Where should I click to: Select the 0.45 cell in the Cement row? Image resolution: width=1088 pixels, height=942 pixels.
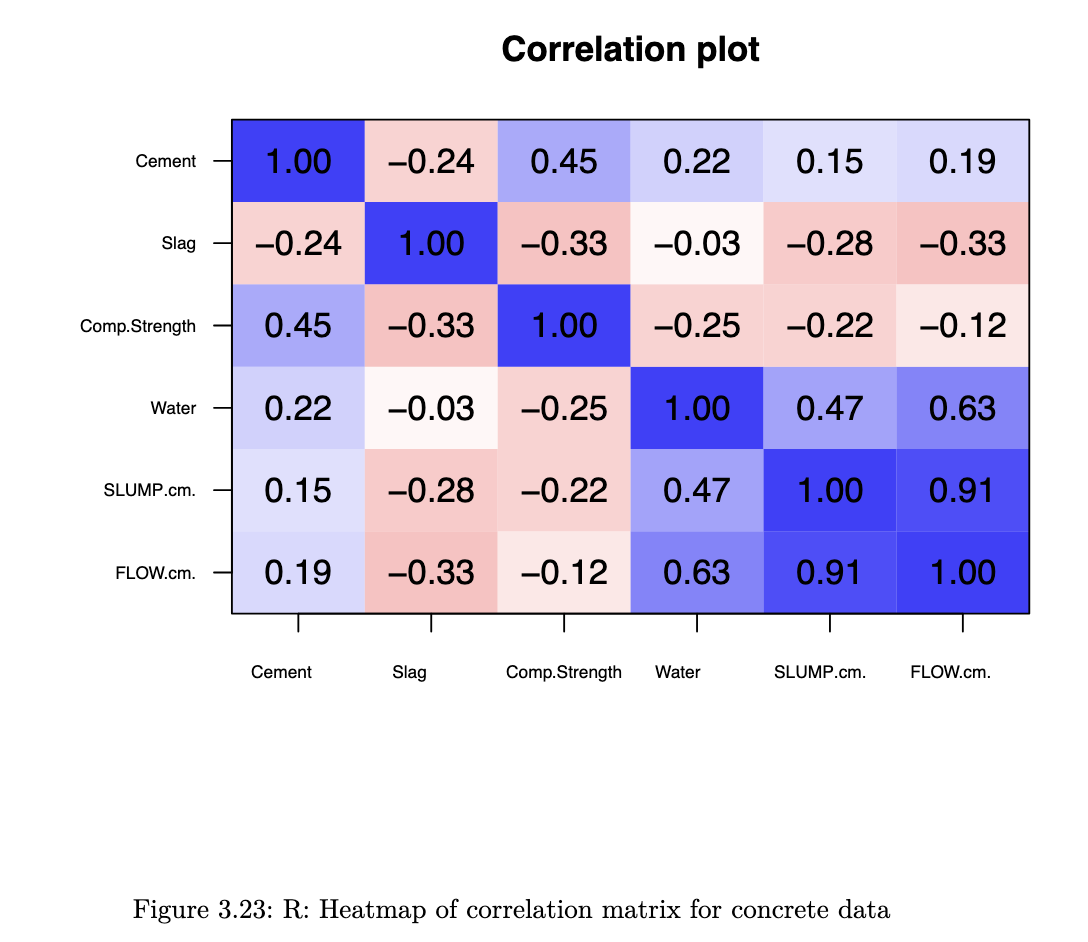click(x=564, y=161)
